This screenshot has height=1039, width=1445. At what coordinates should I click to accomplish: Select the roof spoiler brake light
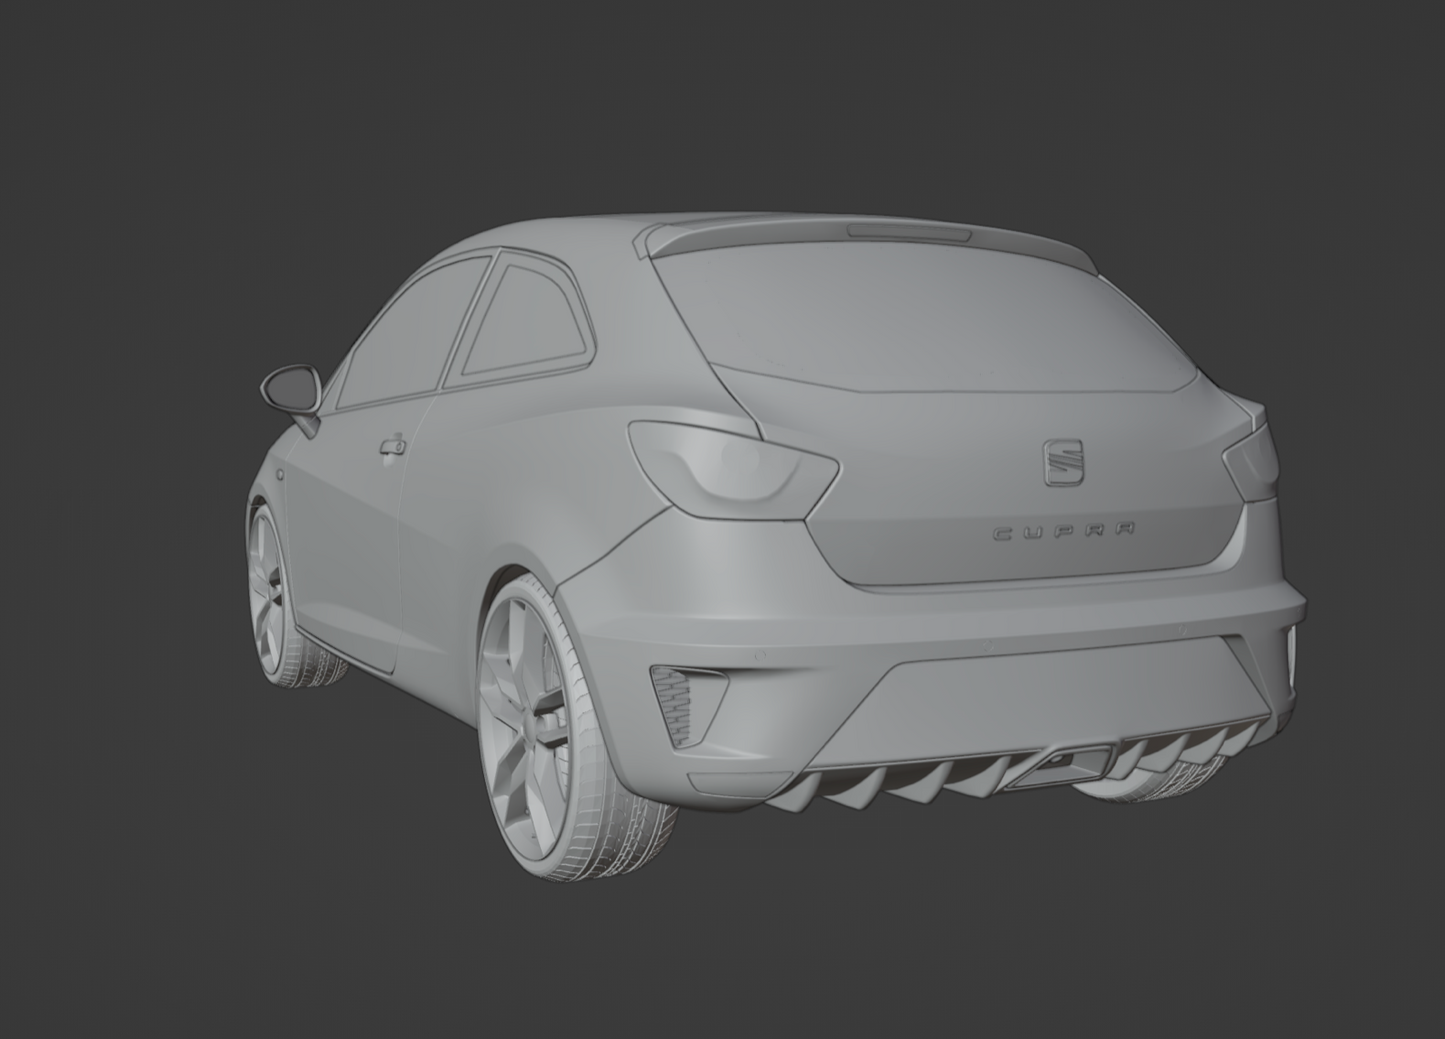click(x=908, y=233)
